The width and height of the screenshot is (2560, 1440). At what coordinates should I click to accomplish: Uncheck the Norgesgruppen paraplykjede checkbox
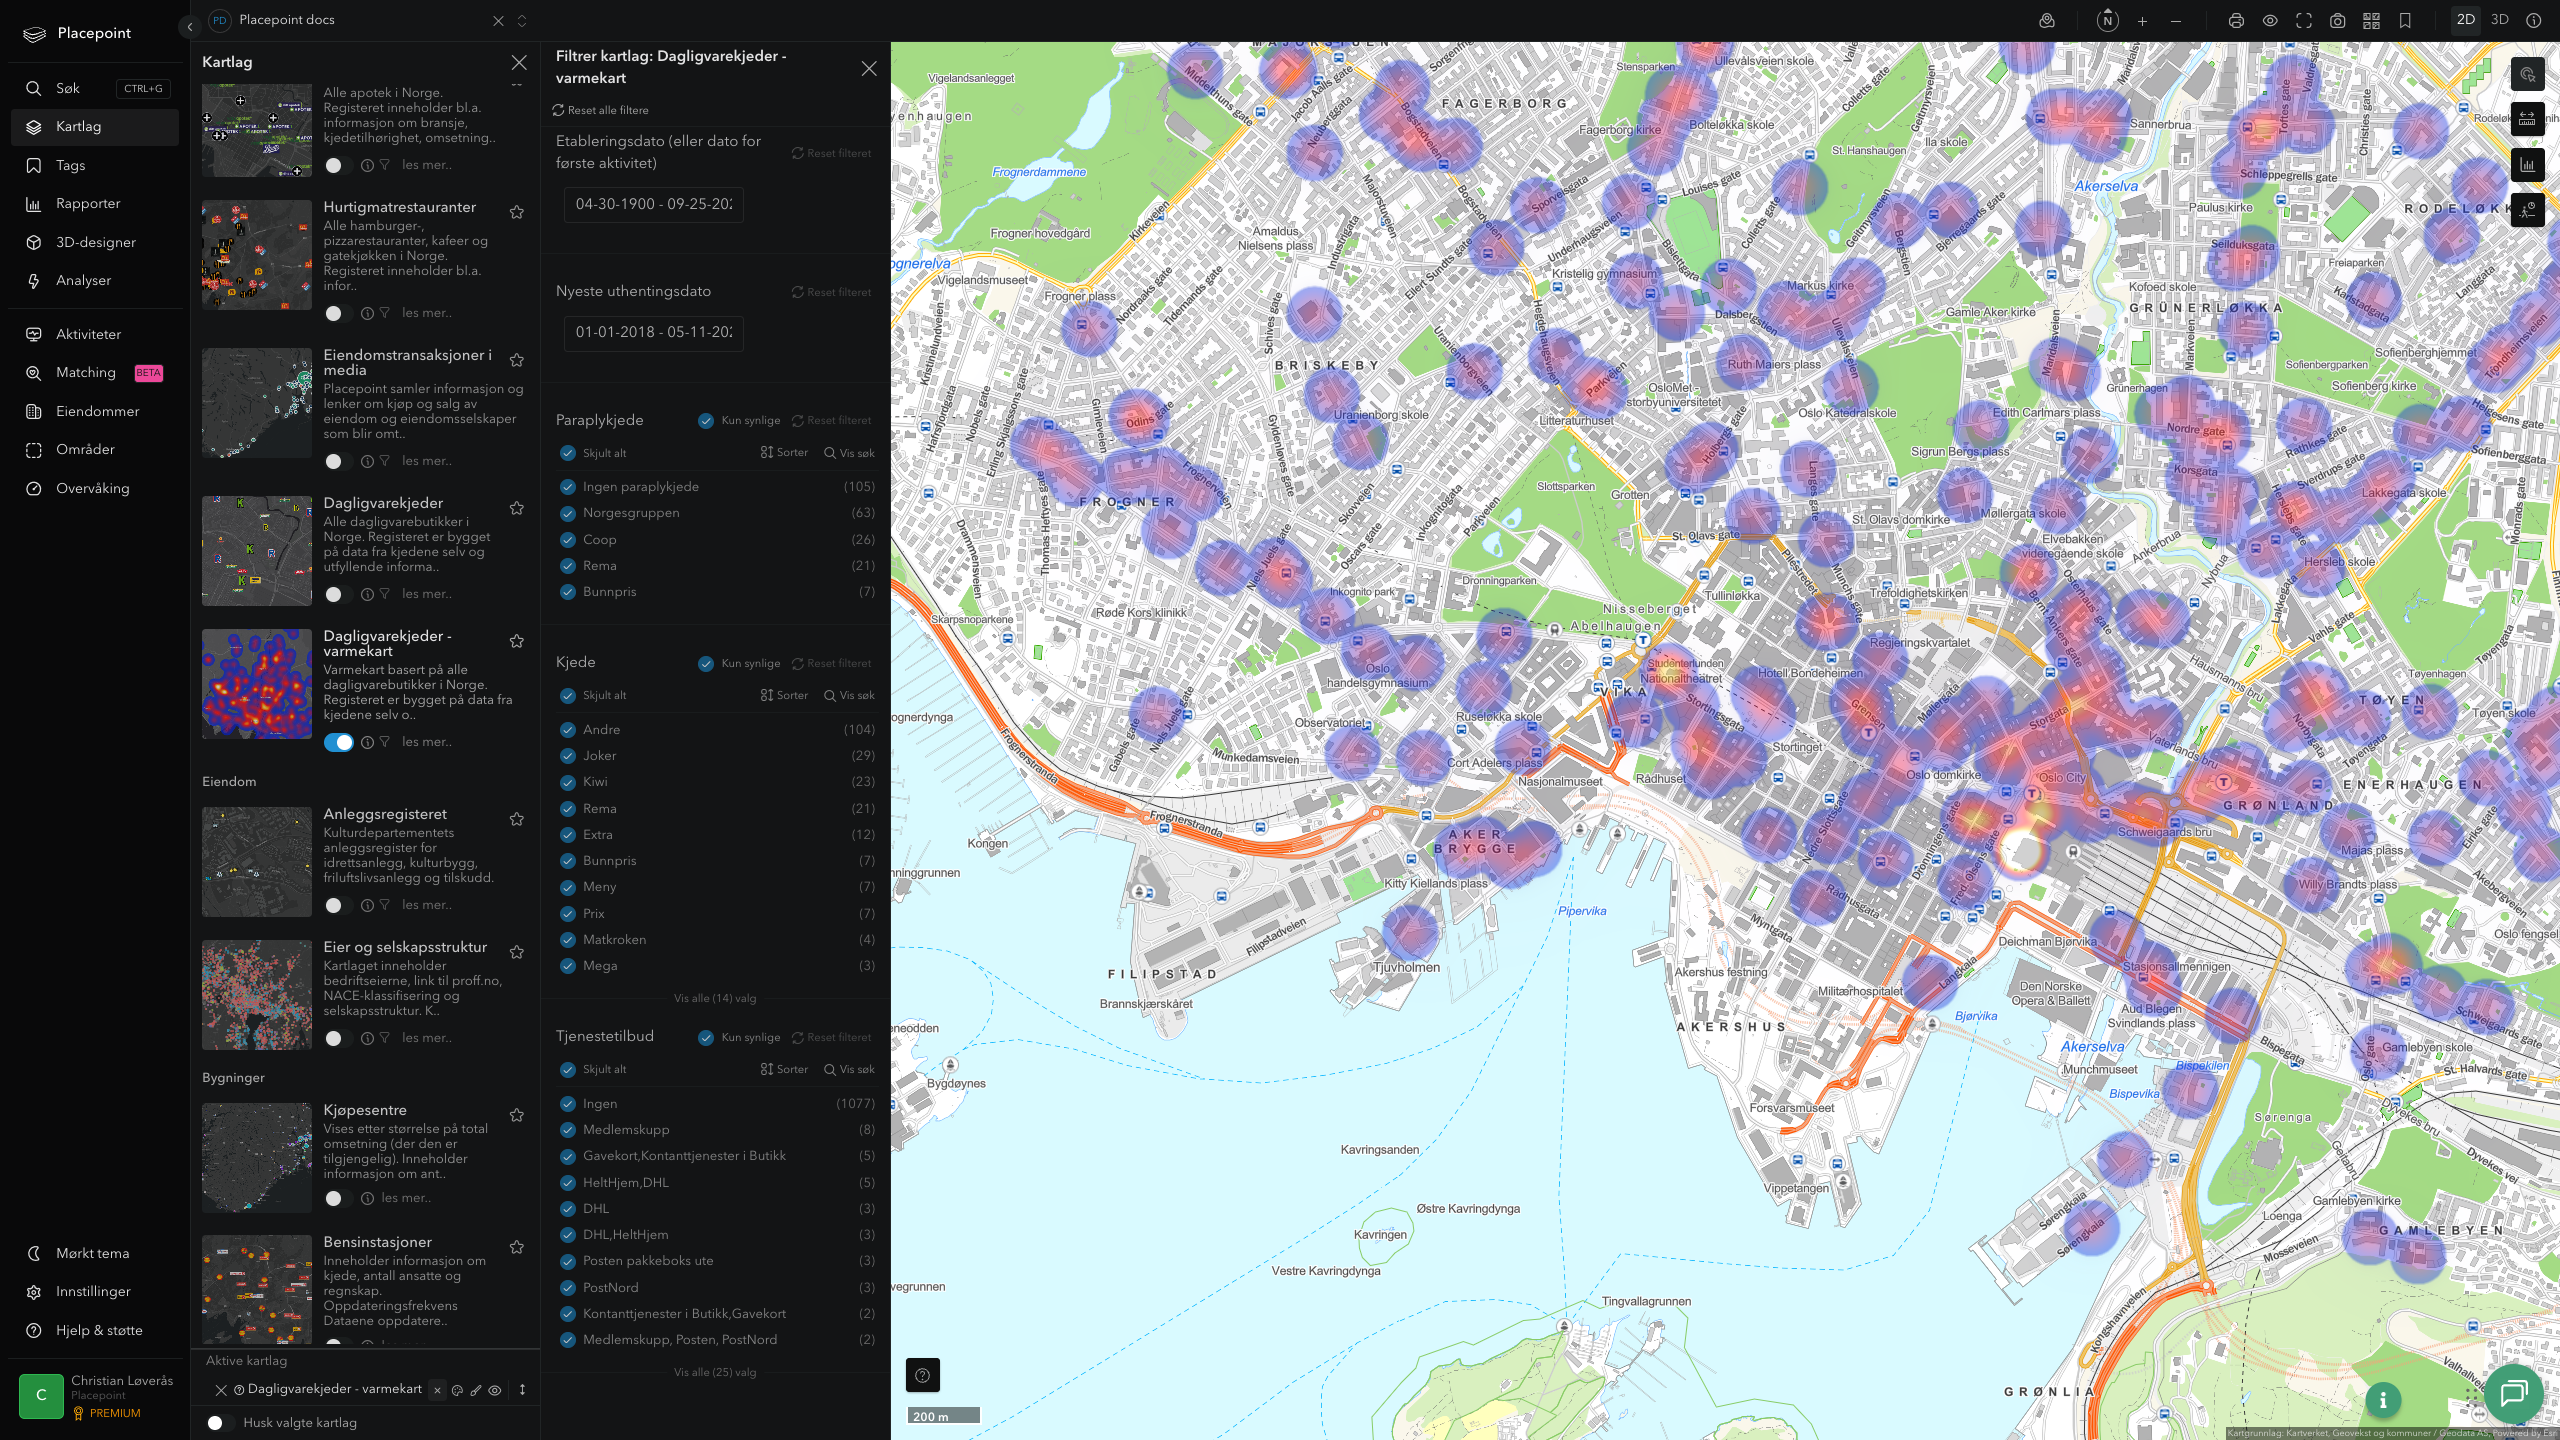(x=568, y=513)
